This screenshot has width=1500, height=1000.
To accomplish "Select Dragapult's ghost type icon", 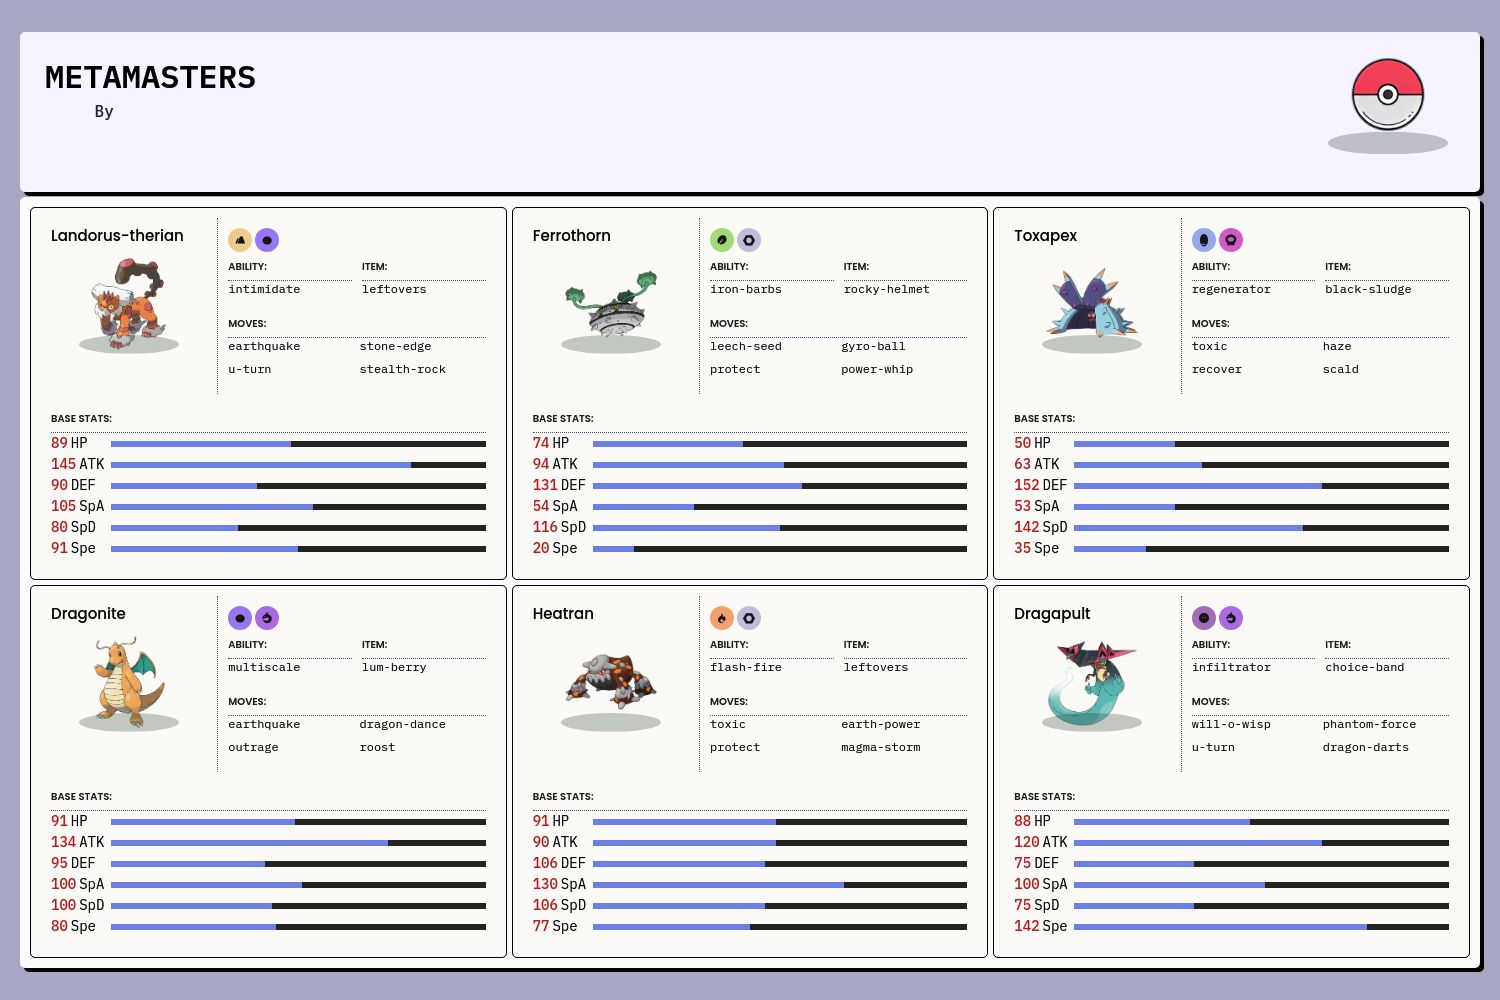I will (1204, 618).
